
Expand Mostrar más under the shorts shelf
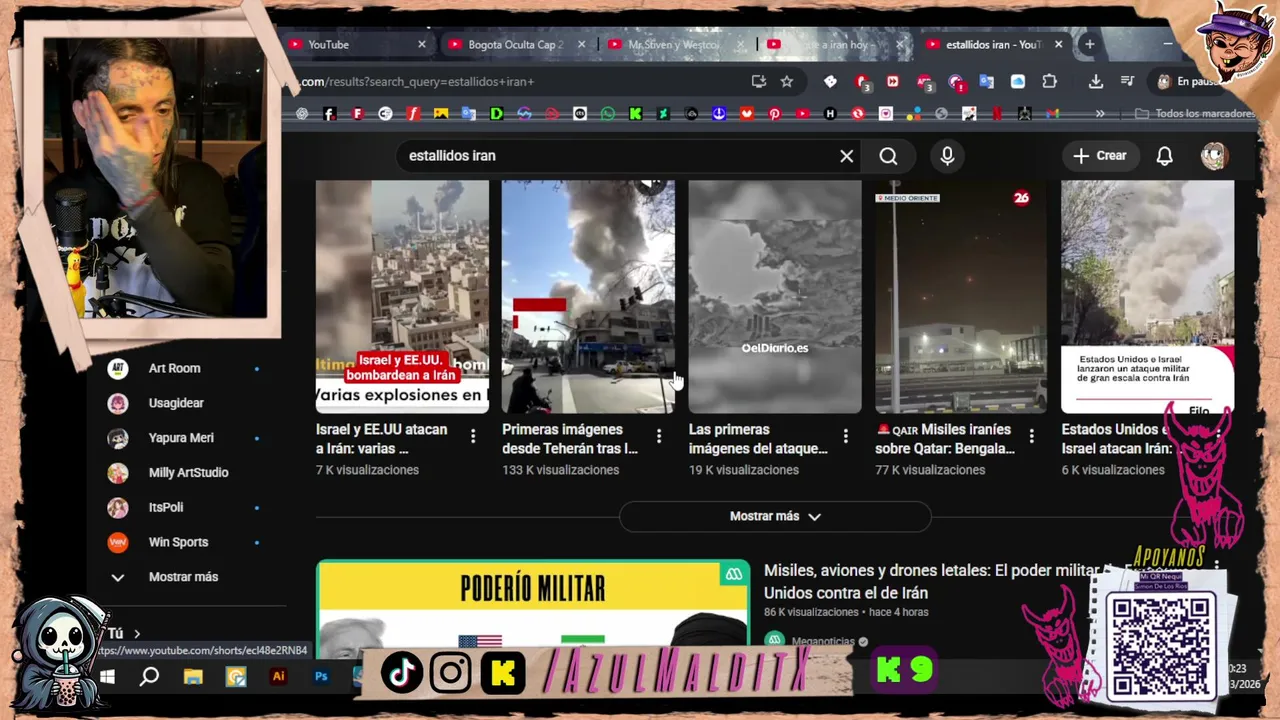coord(775,516)
